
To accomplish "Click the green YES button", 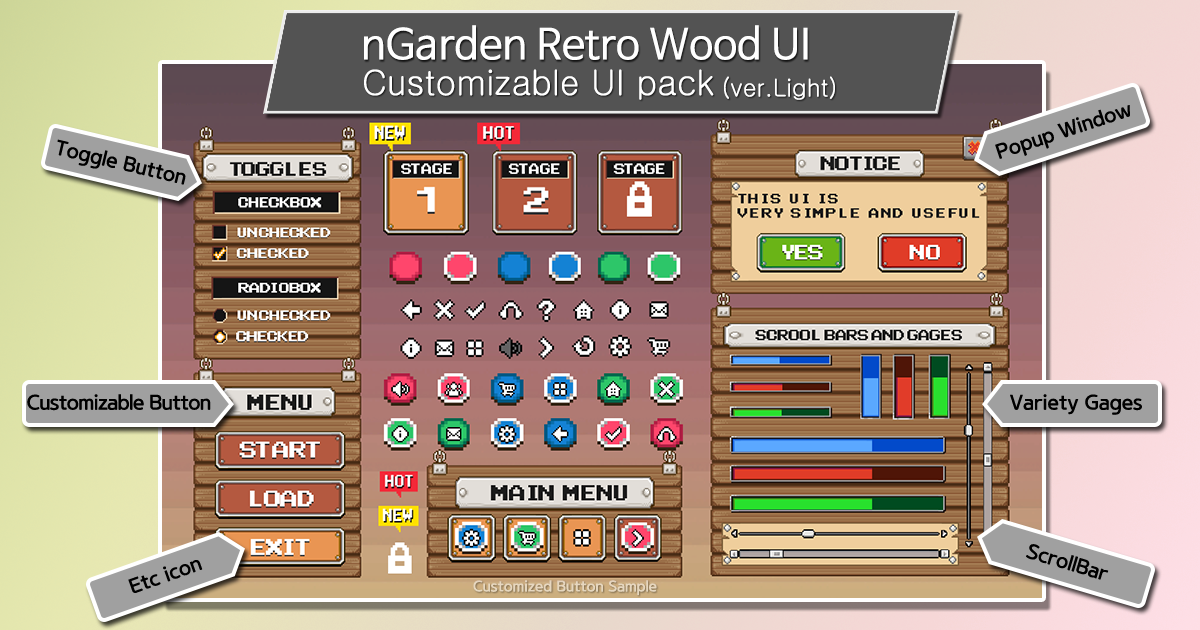I will coord(801,252).
